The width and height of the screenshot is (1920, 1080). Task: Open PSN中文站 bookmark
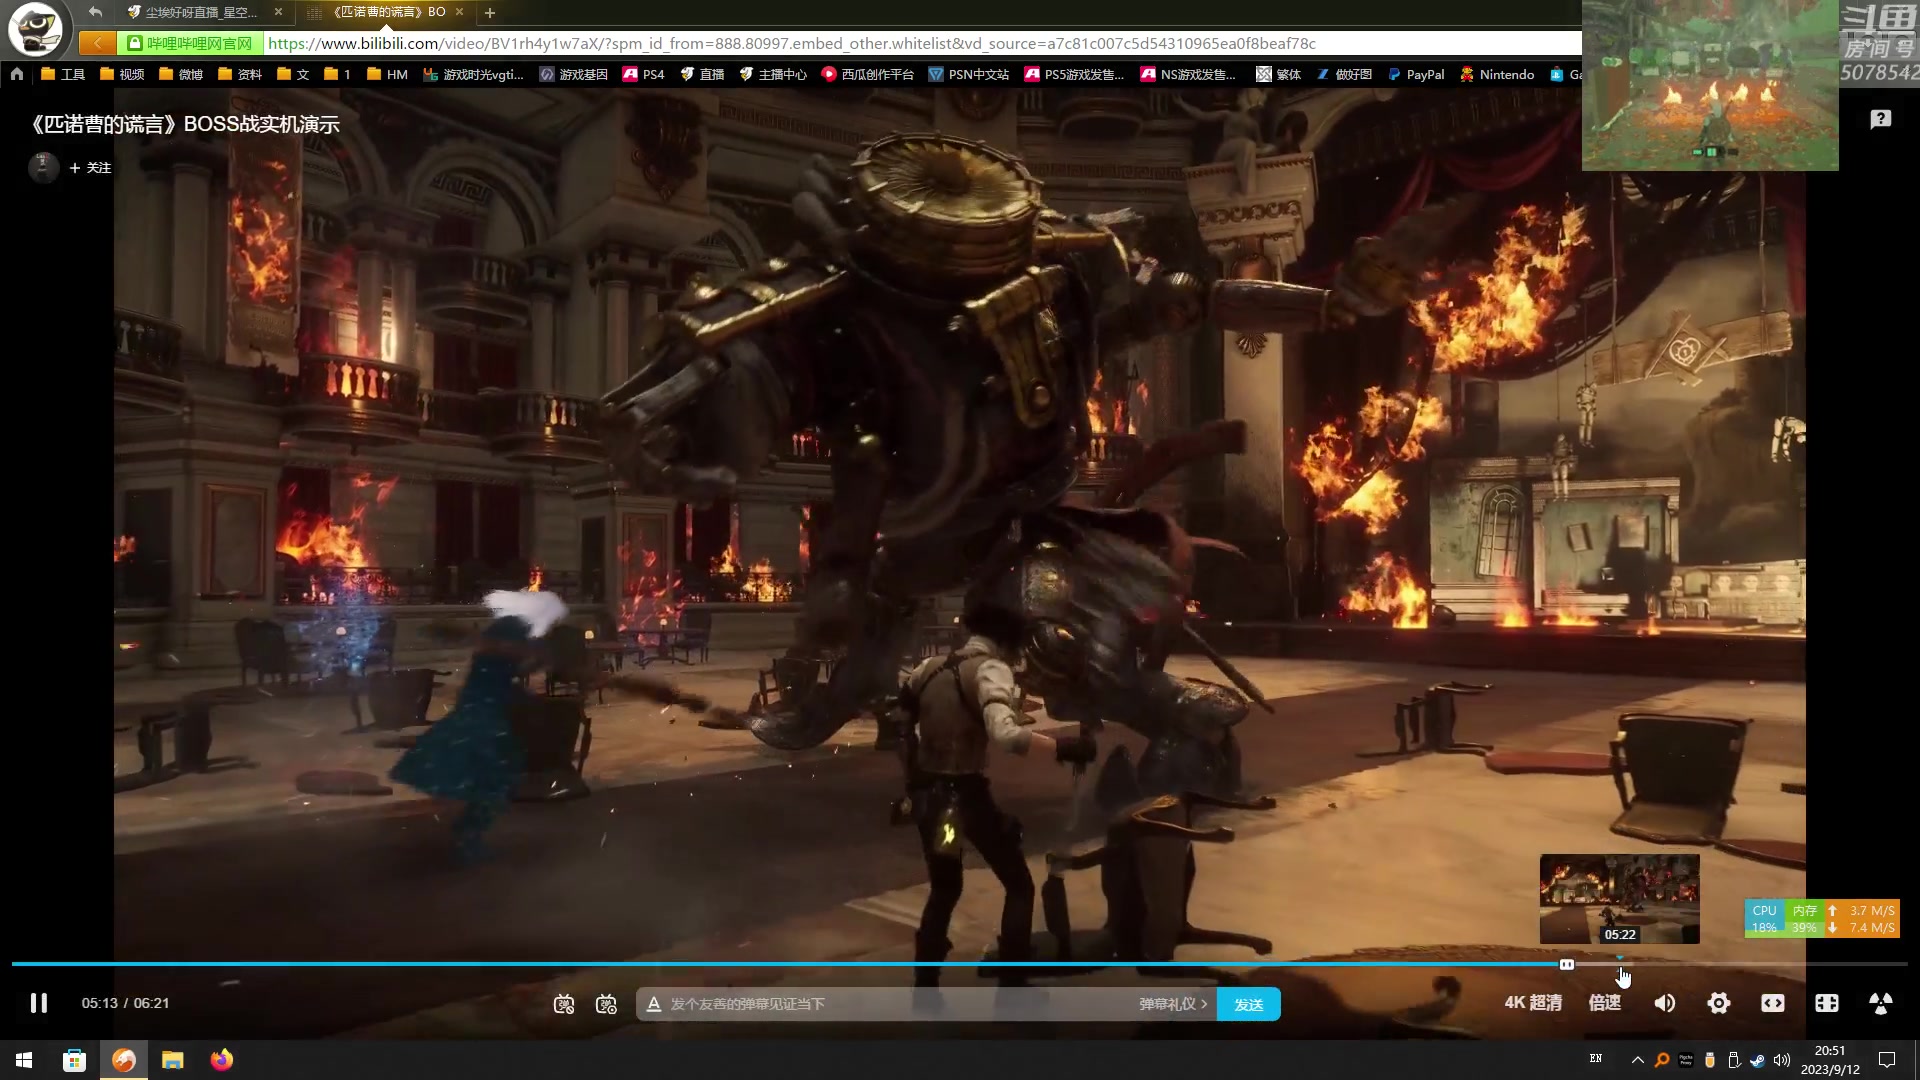tap(968, 74)
